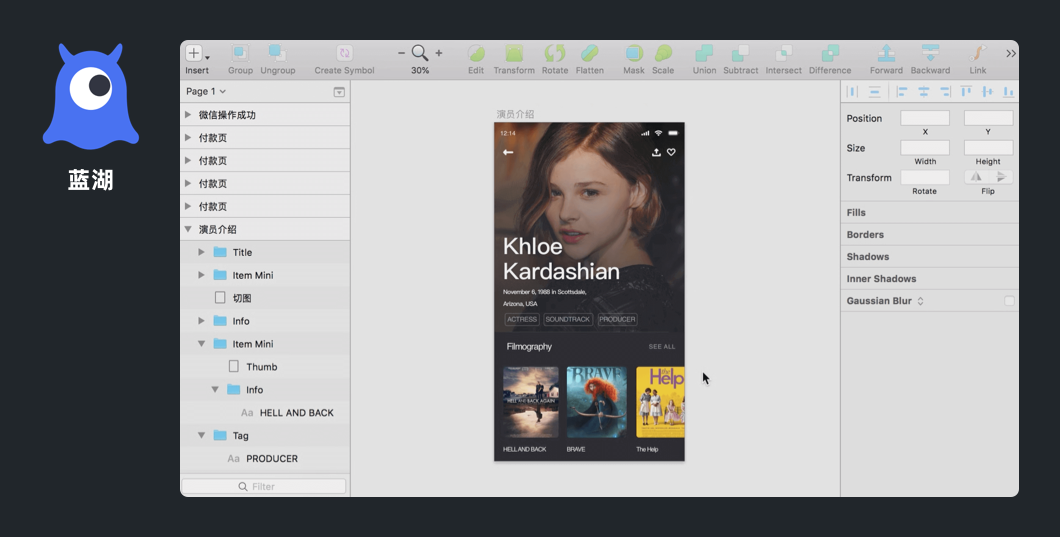Open the Page 1 dropdown
This screenshot has width=1060, height=537.
tap(206, 91)
